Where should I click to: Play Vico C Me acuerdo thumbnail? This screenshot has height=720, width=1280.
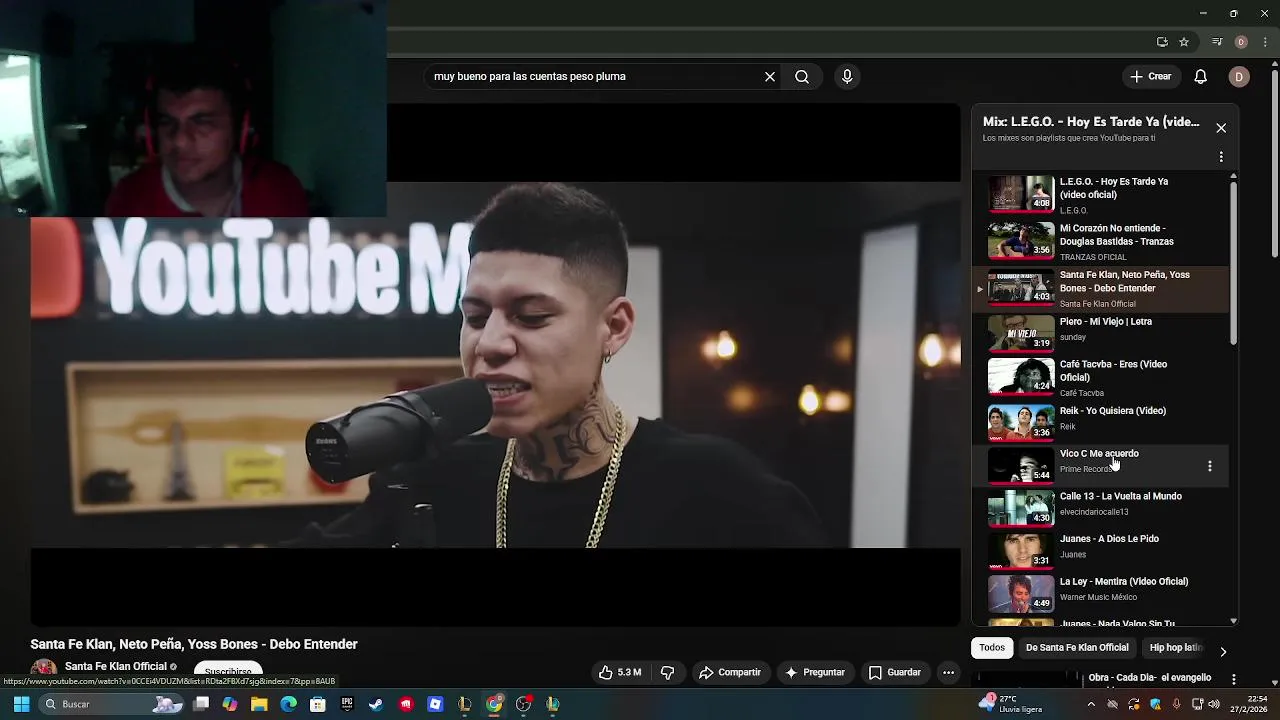tap(1020, 464)
